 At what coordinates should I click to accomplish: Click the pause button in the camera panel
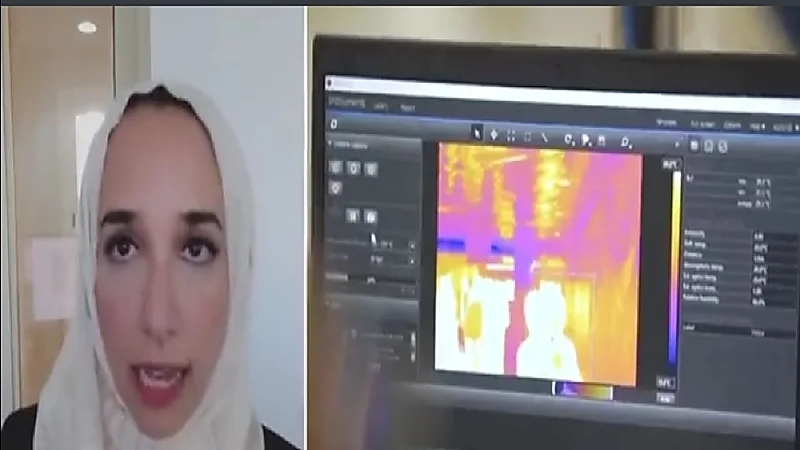352,215
